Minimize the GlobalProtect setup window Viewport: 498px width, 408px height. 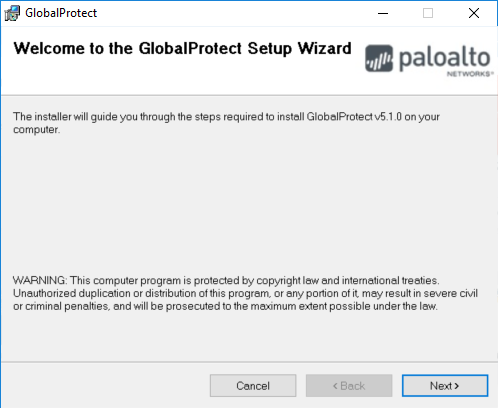tap(383, 13)
